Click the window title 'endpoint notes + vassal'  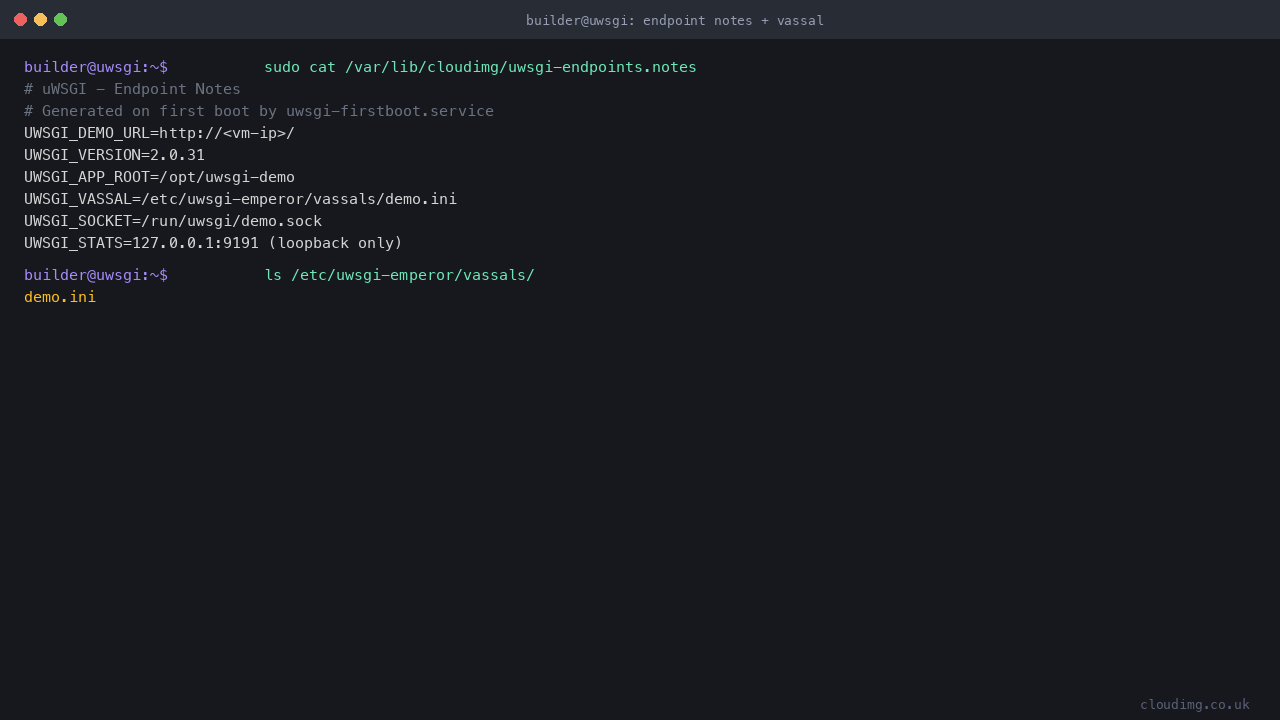(675, 20)
